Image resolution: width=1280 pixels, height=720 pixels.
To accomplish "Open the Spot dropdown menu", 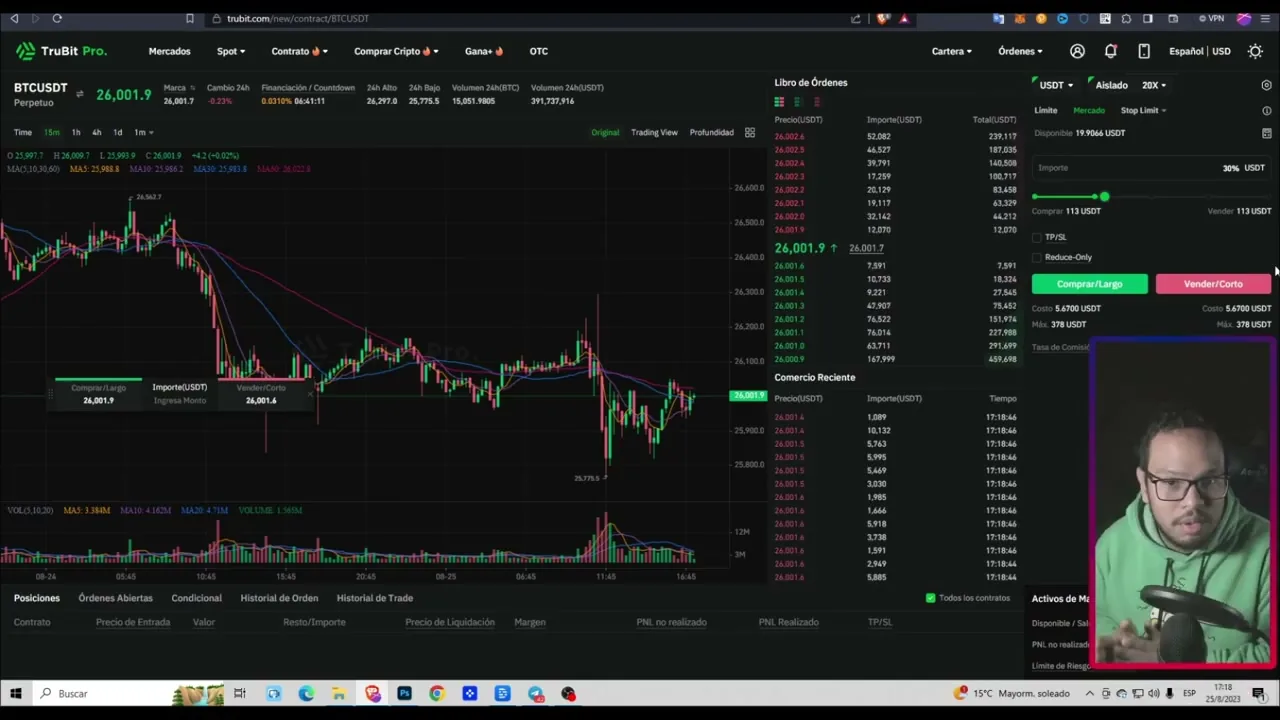I will pos(231,51).
